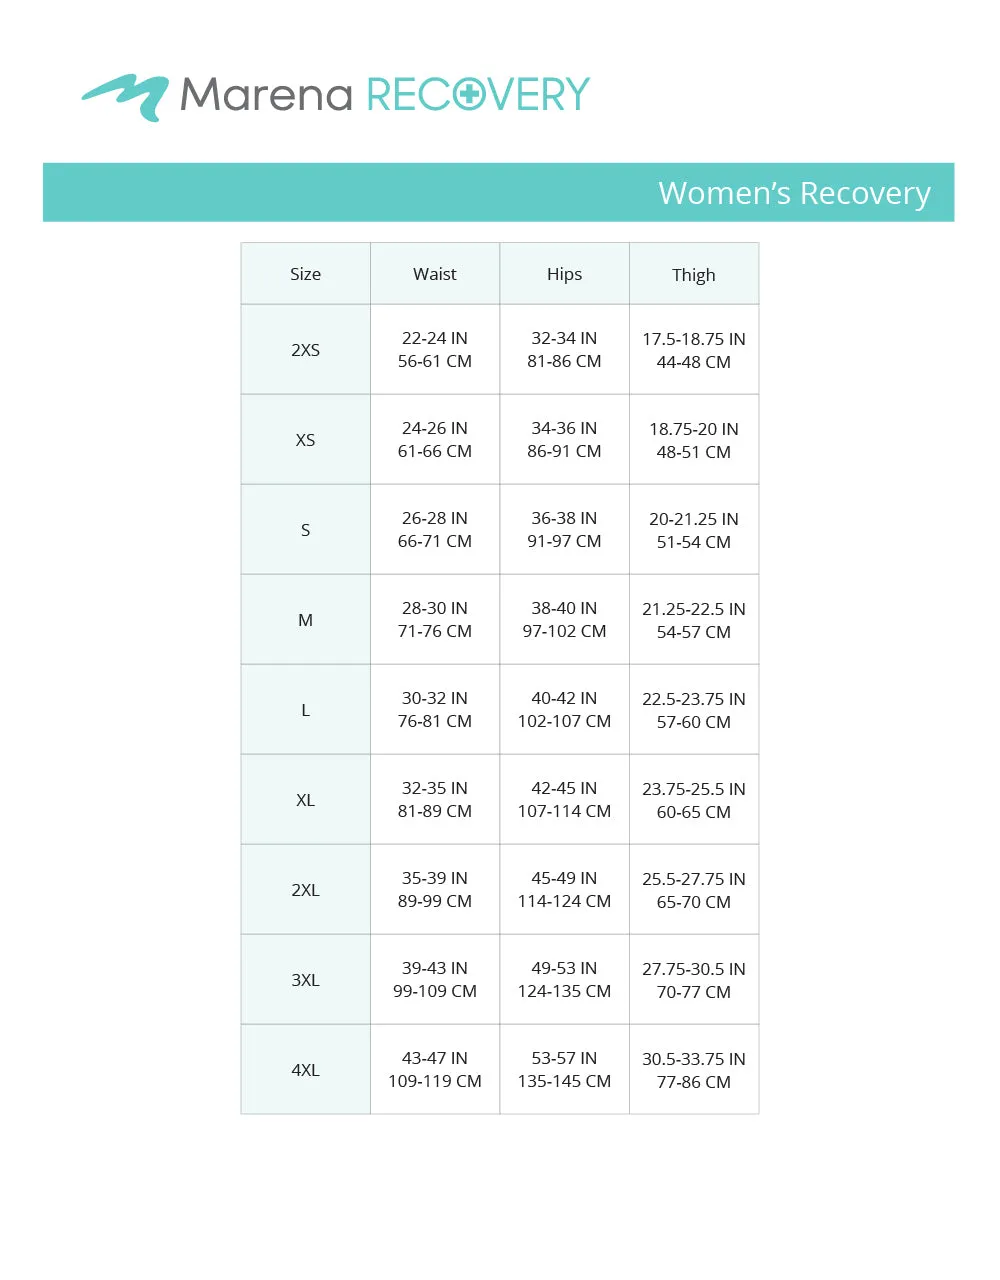Click the Marena wave logo icon
1000x1280 pixels.
pyautogui.click(x=125, y=97)
